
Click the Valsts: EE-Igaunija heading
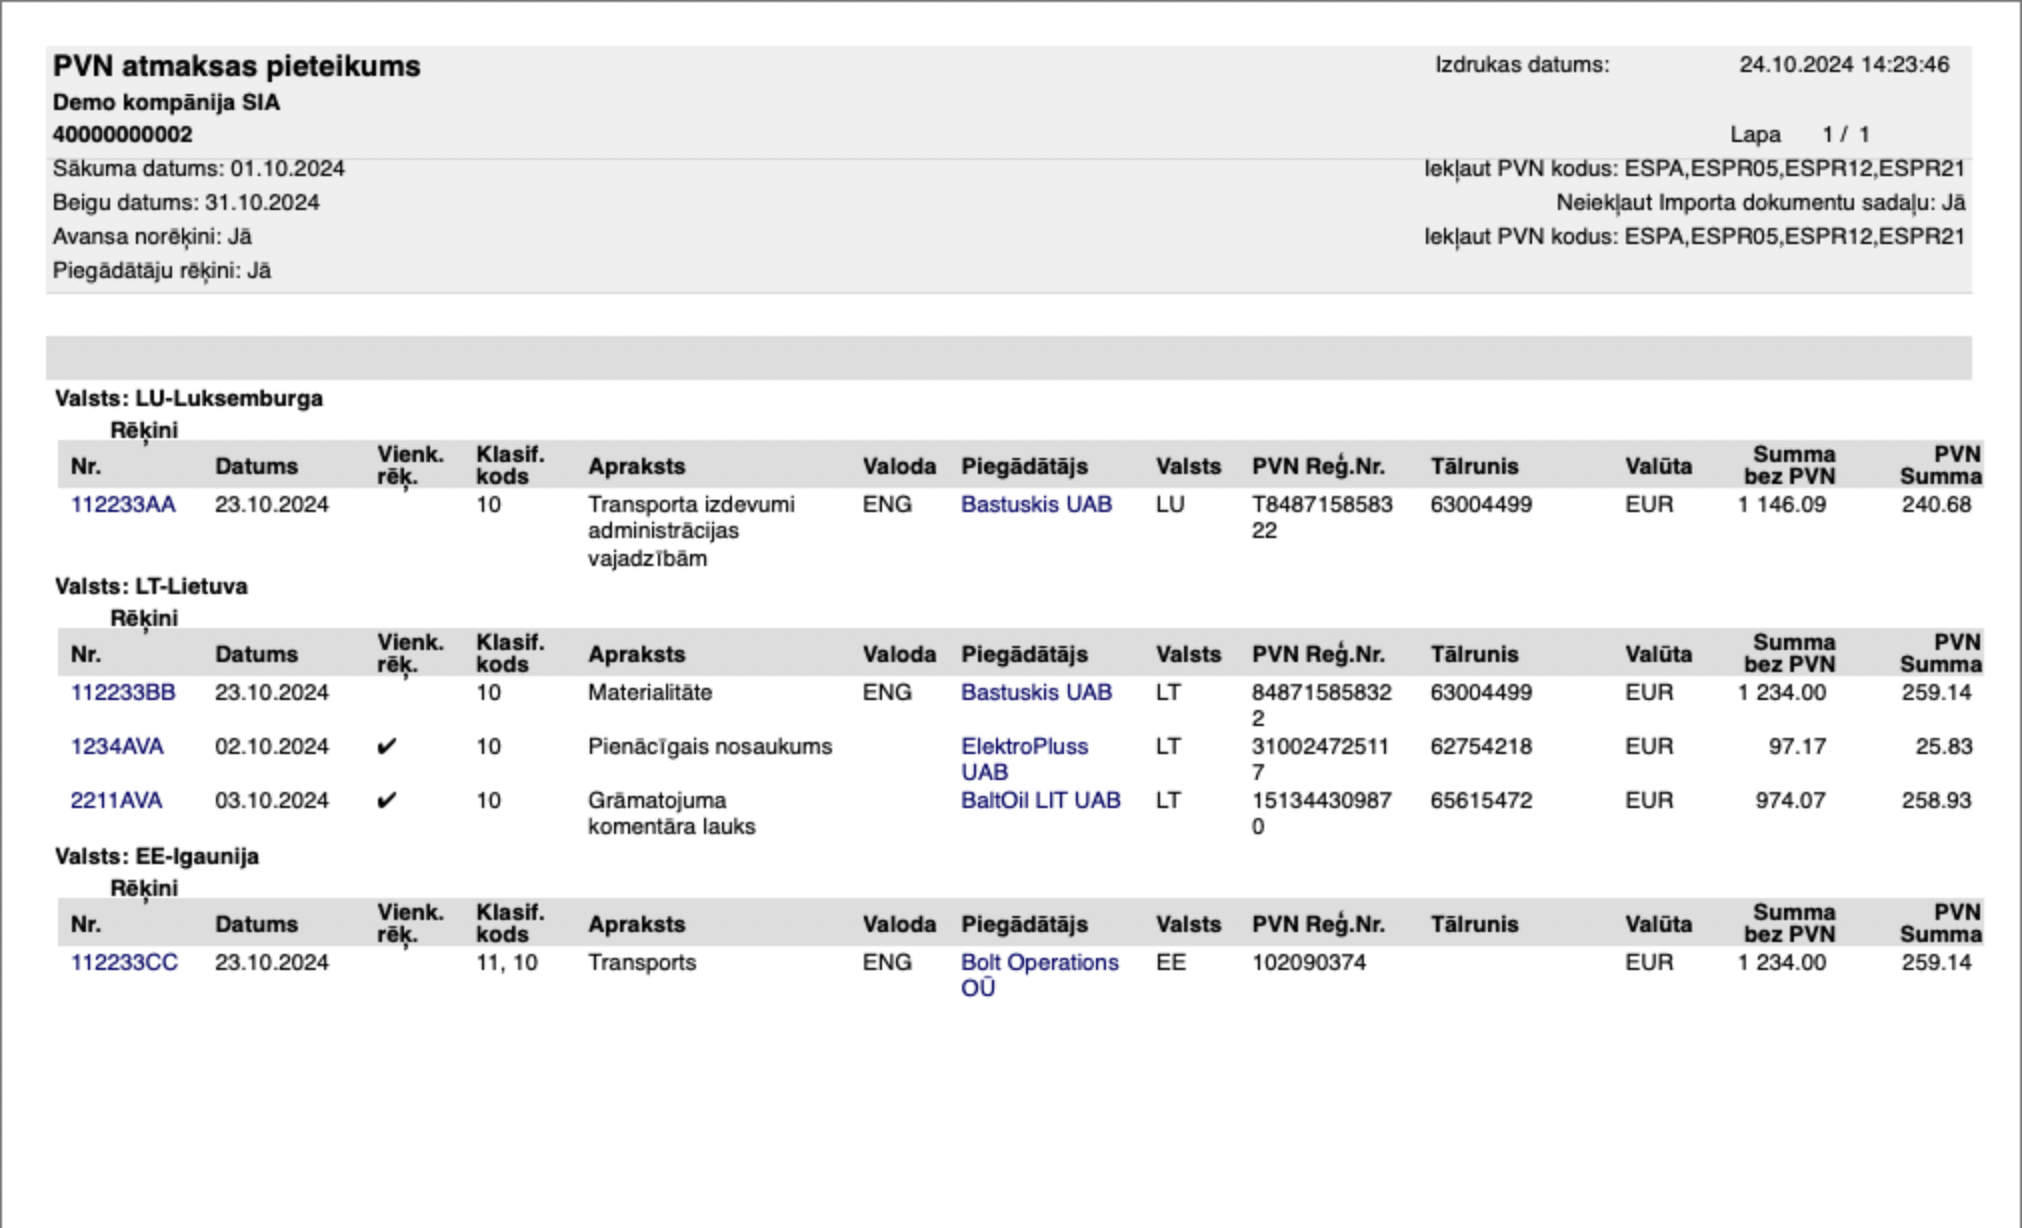[157, 857]
